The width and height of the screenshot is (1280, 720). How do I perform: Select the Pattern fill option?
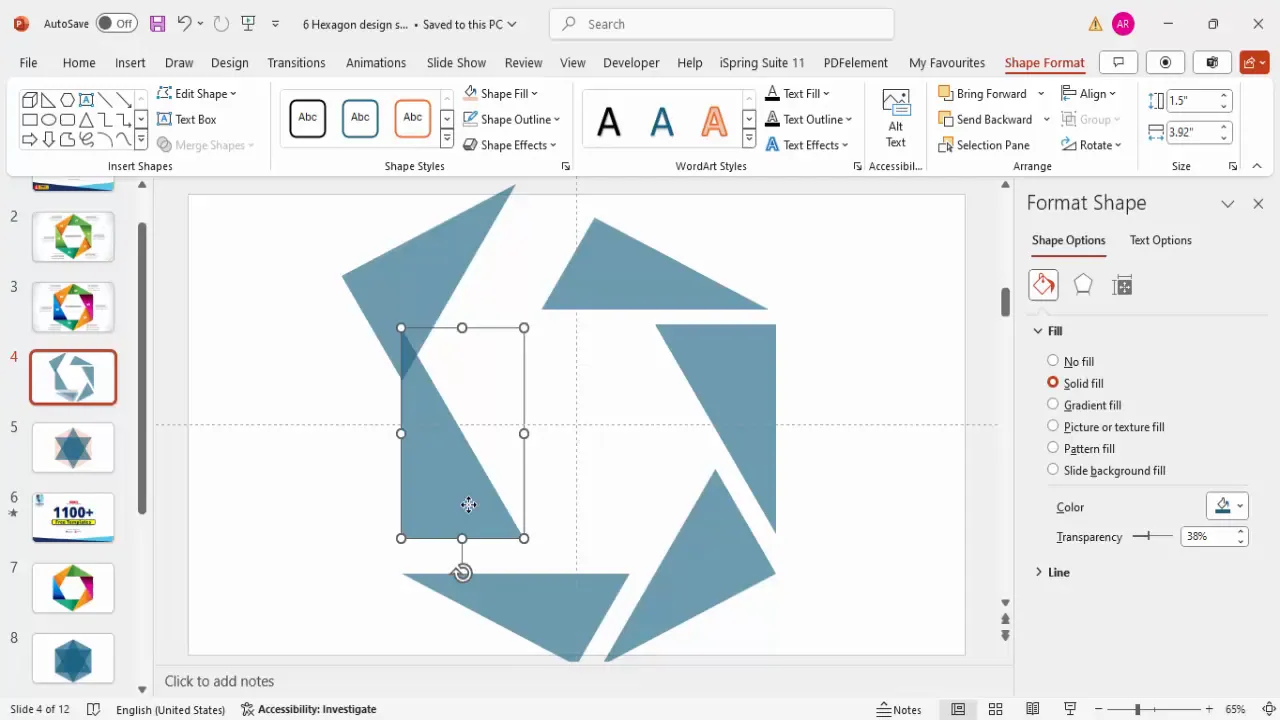[1080, 449]
